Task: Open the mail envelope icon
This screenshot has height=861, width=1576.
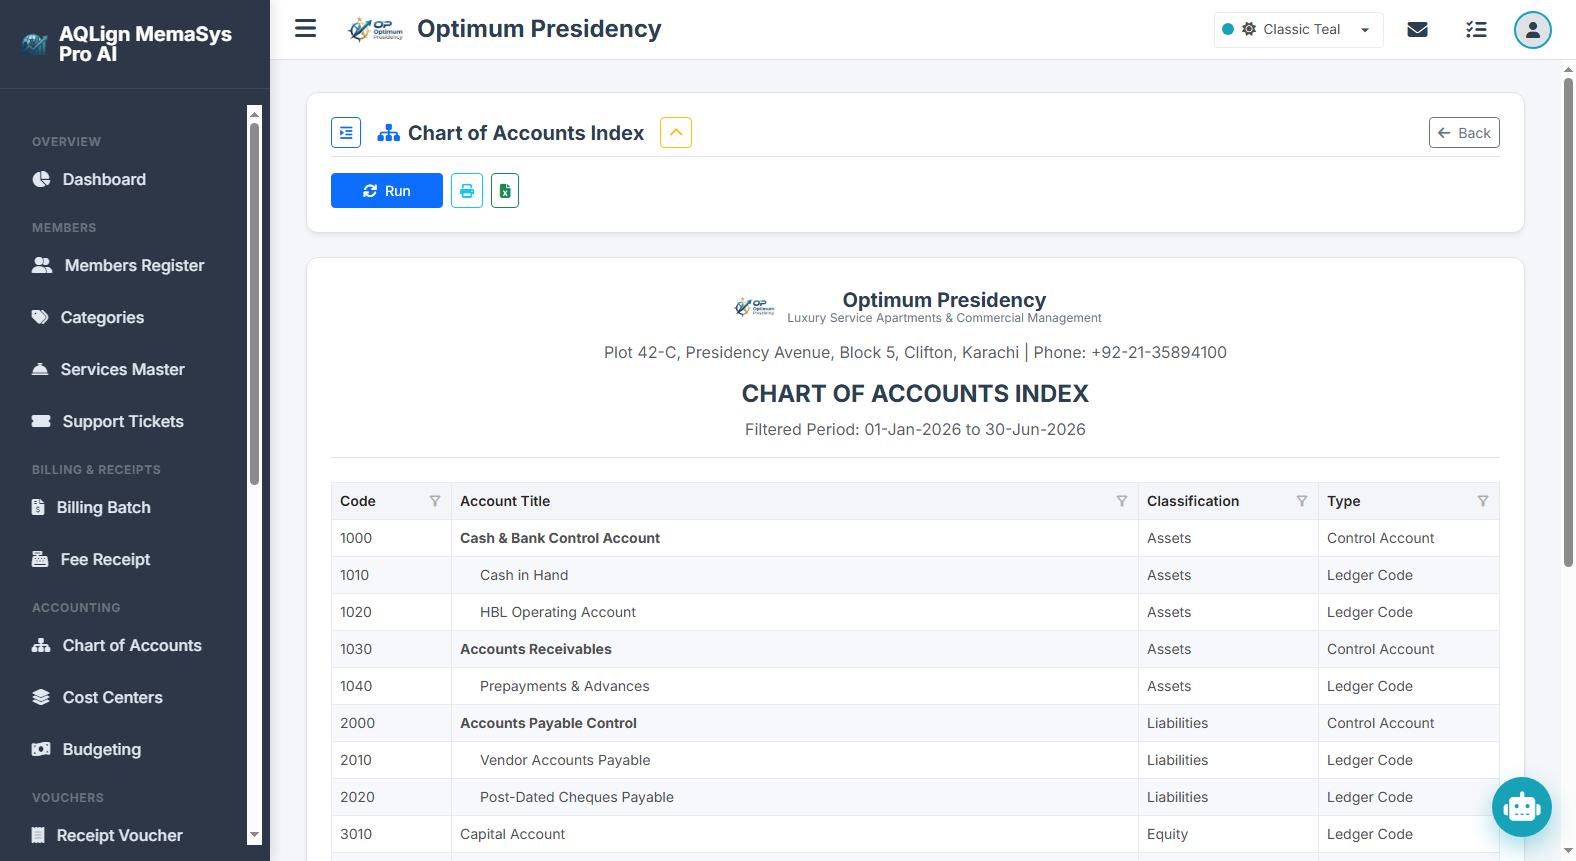Action: coord(1417,30)
